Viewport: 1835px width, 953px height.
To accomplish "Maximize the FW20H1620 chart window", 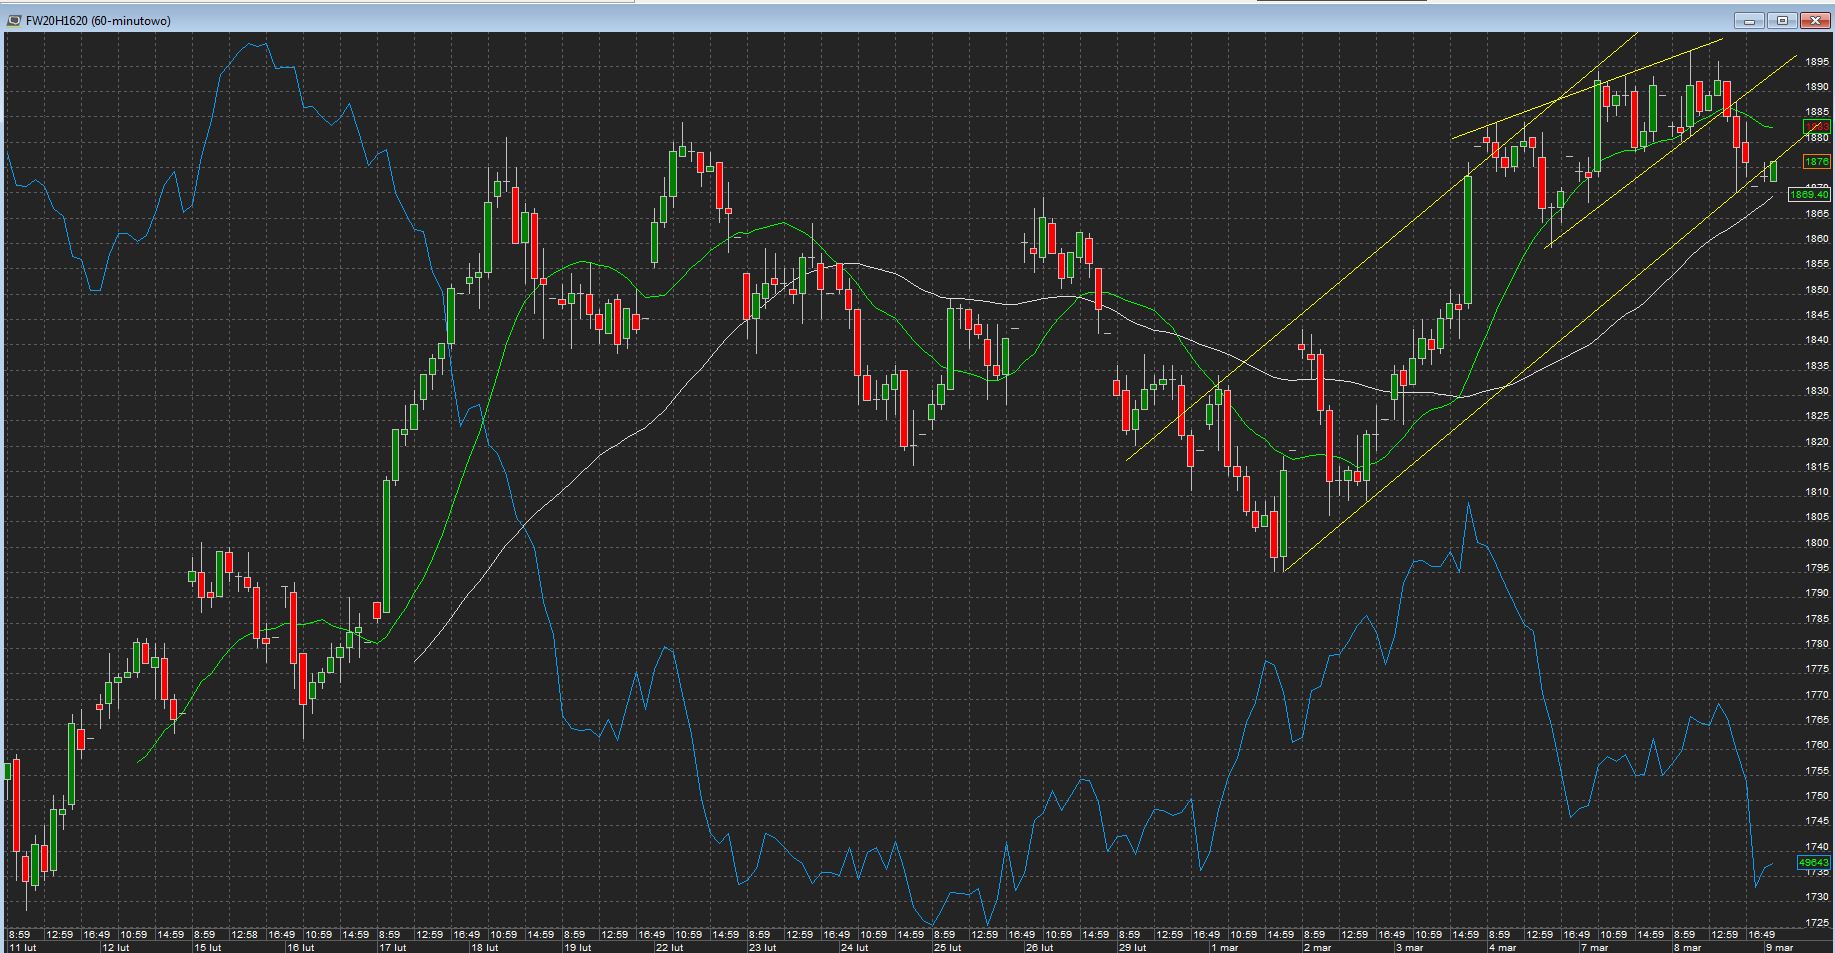I will (1782, 20).
